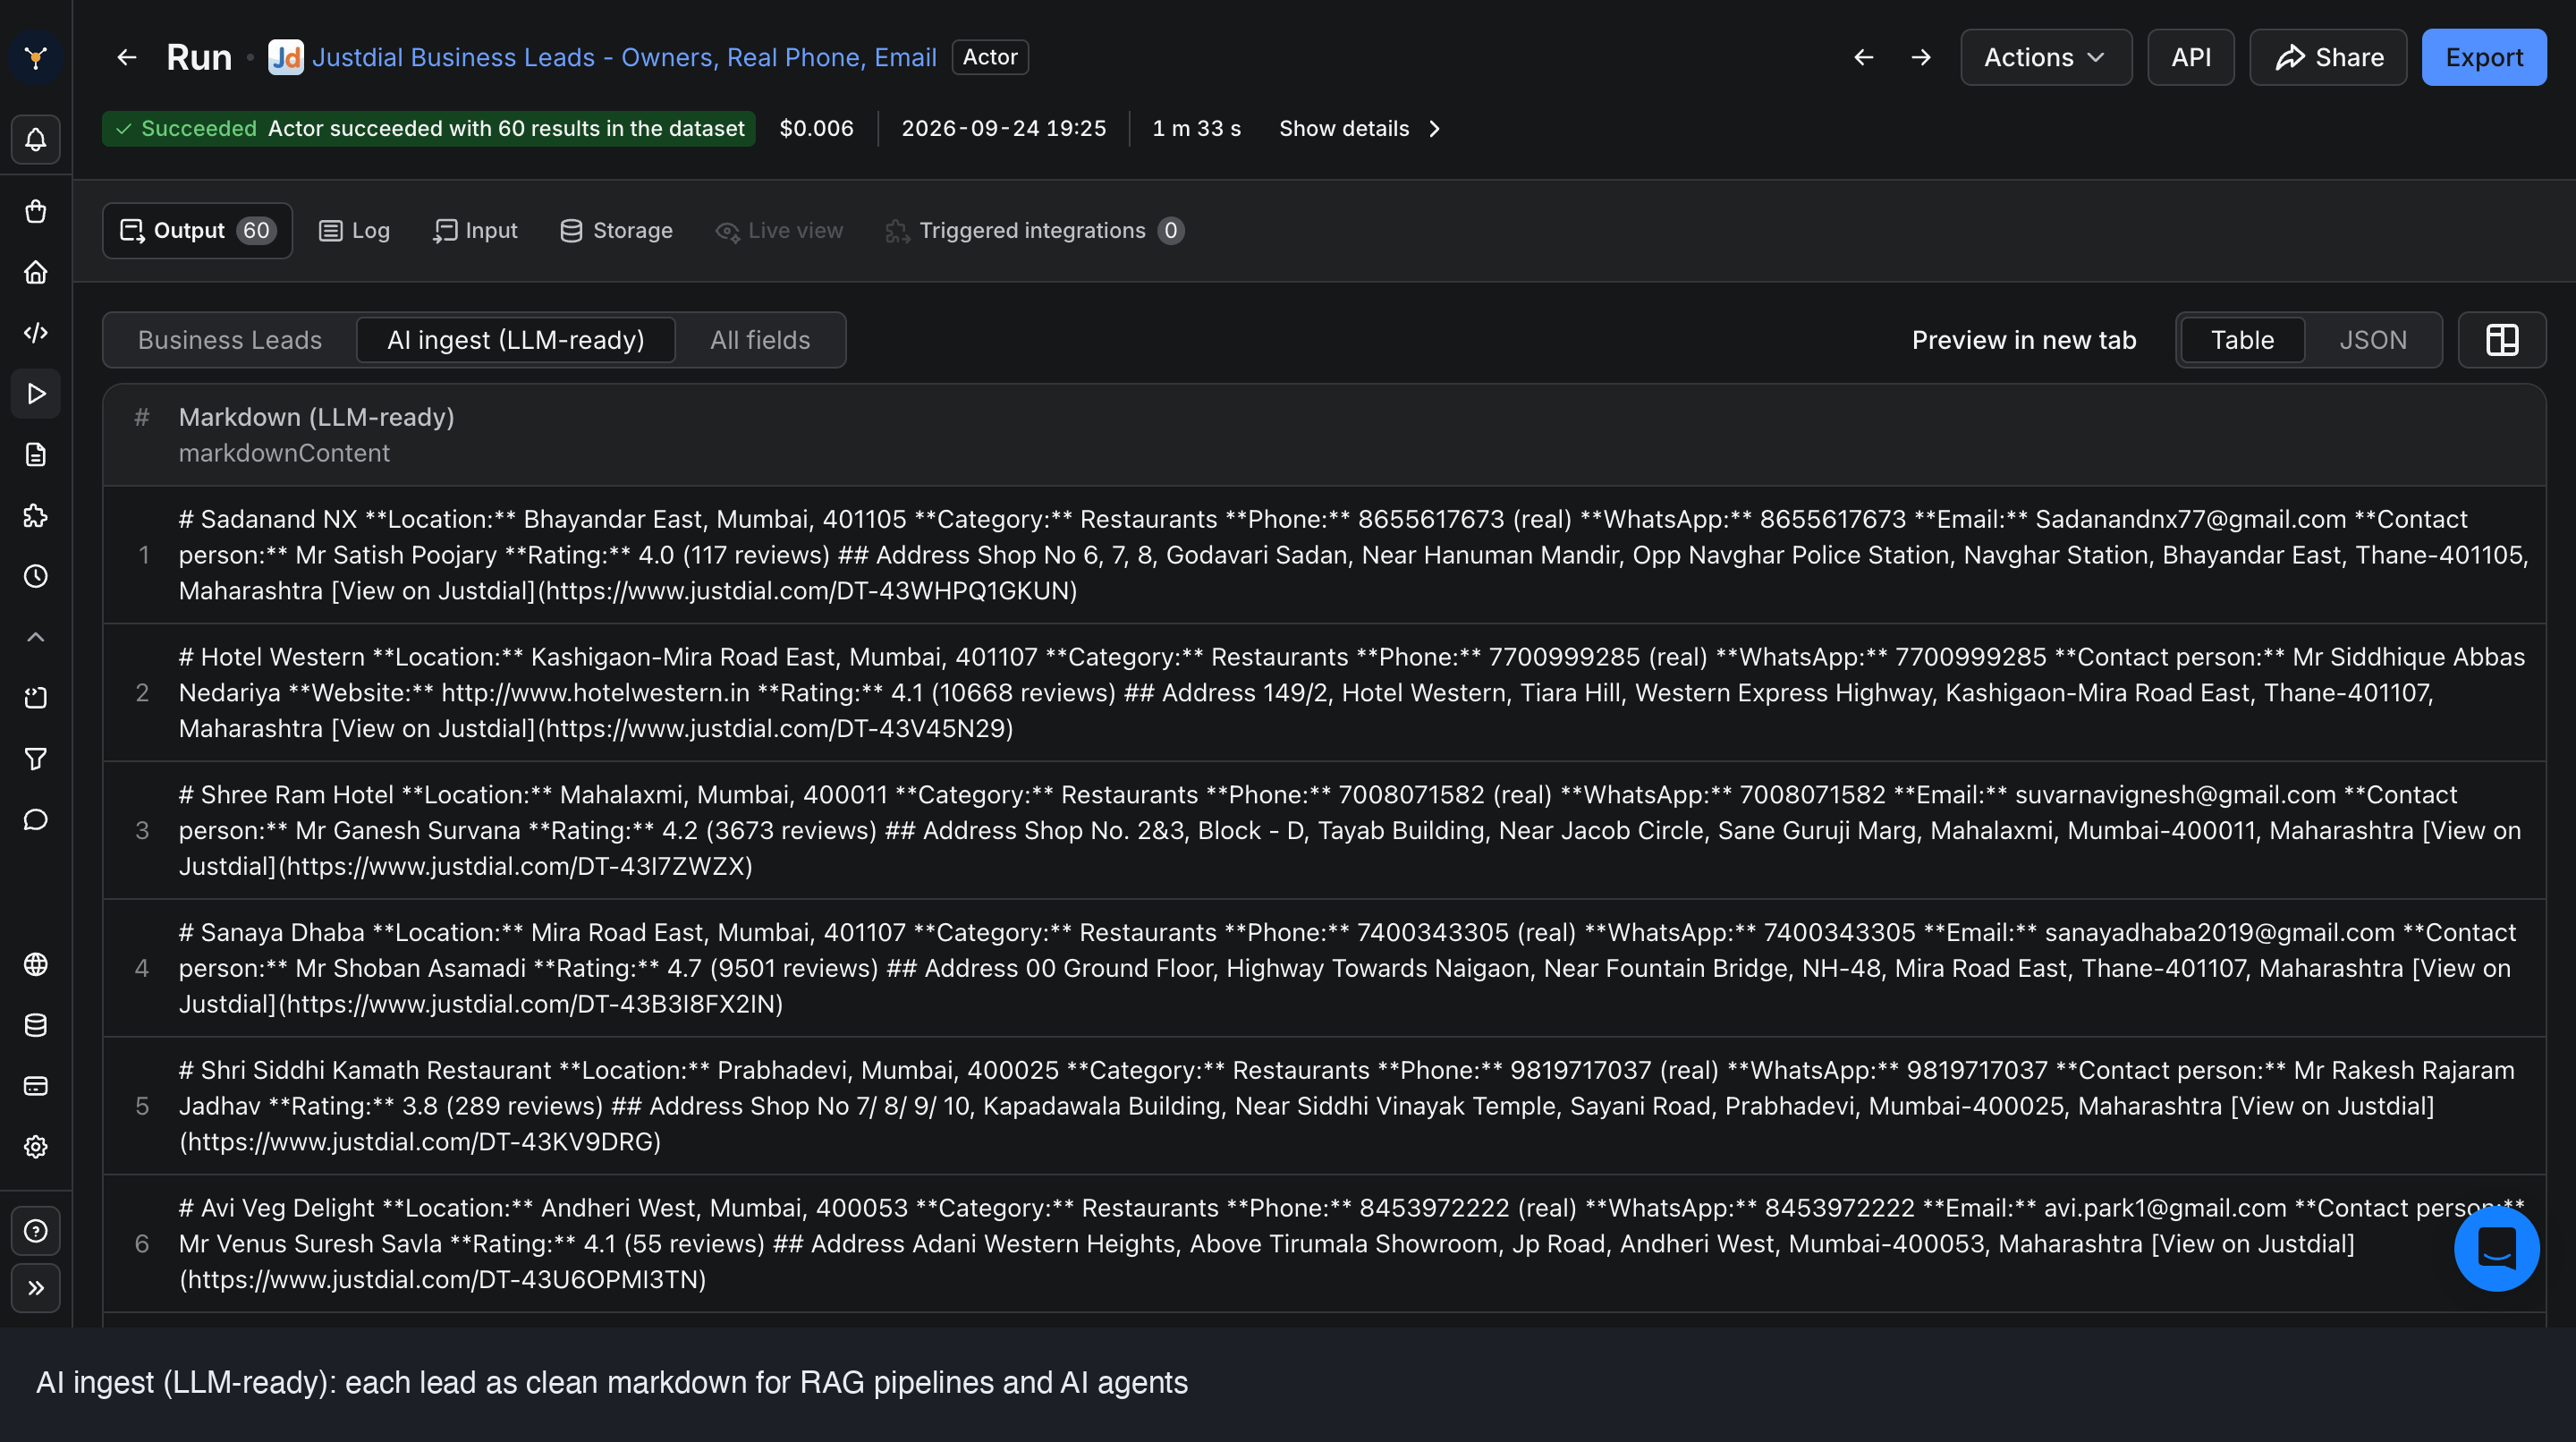Click the Succeeded status badge
This screenshot has height=1442, width=2576.
pyautogui.click(x=429, y=128)
